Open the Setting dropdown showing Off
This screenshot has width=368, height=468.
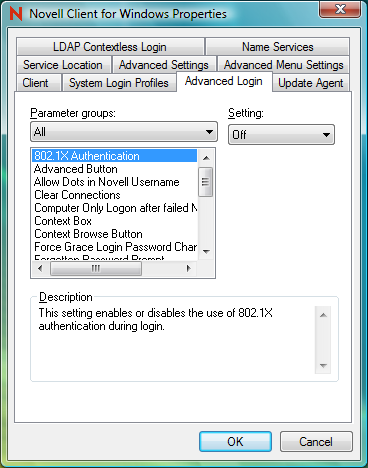281,135
